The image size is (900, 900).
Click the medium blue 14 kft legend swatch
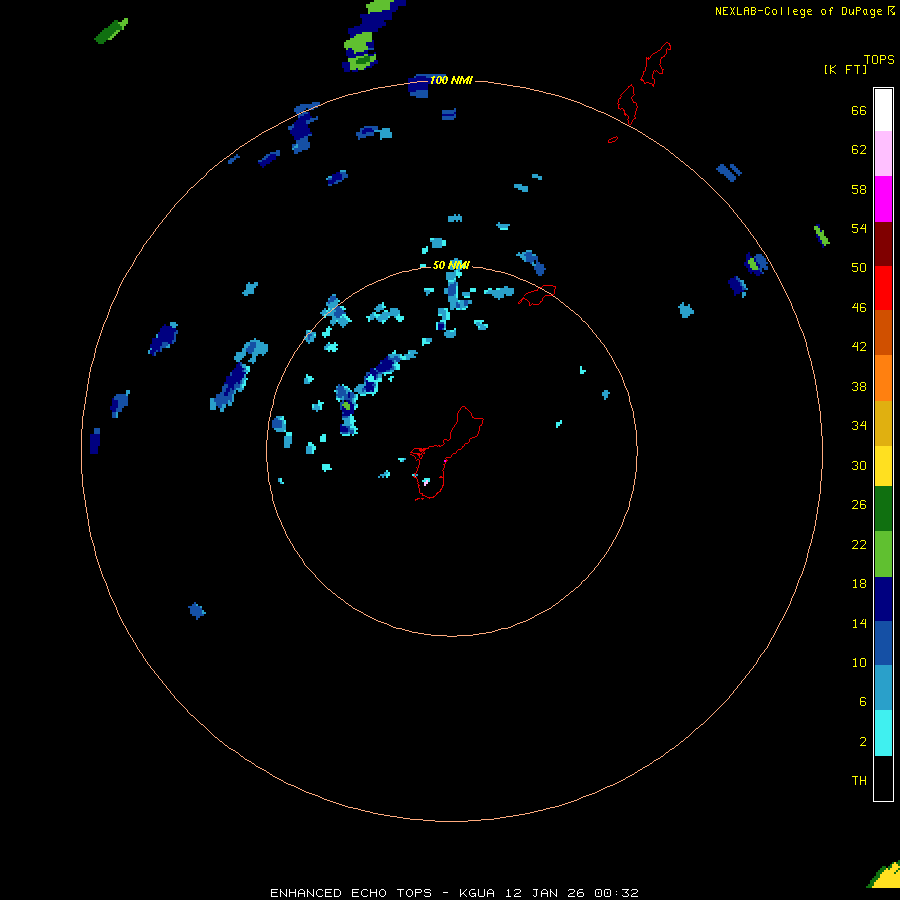click(883, 643)
